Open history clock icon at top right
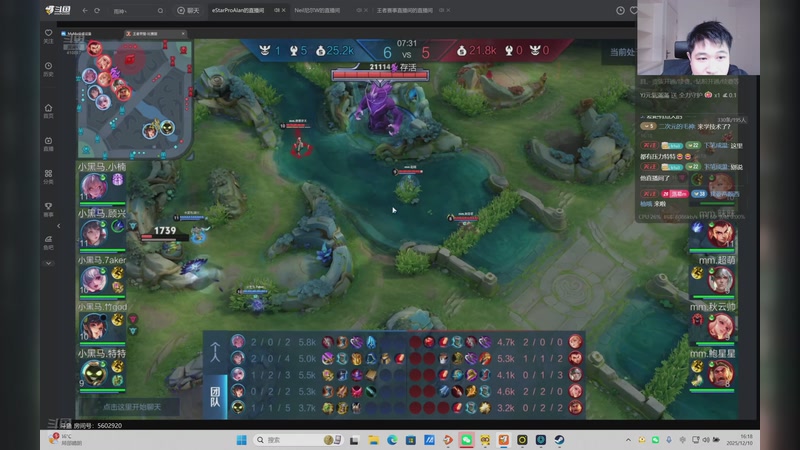This screenshot has width=800, height=450. tap(620, 10)
